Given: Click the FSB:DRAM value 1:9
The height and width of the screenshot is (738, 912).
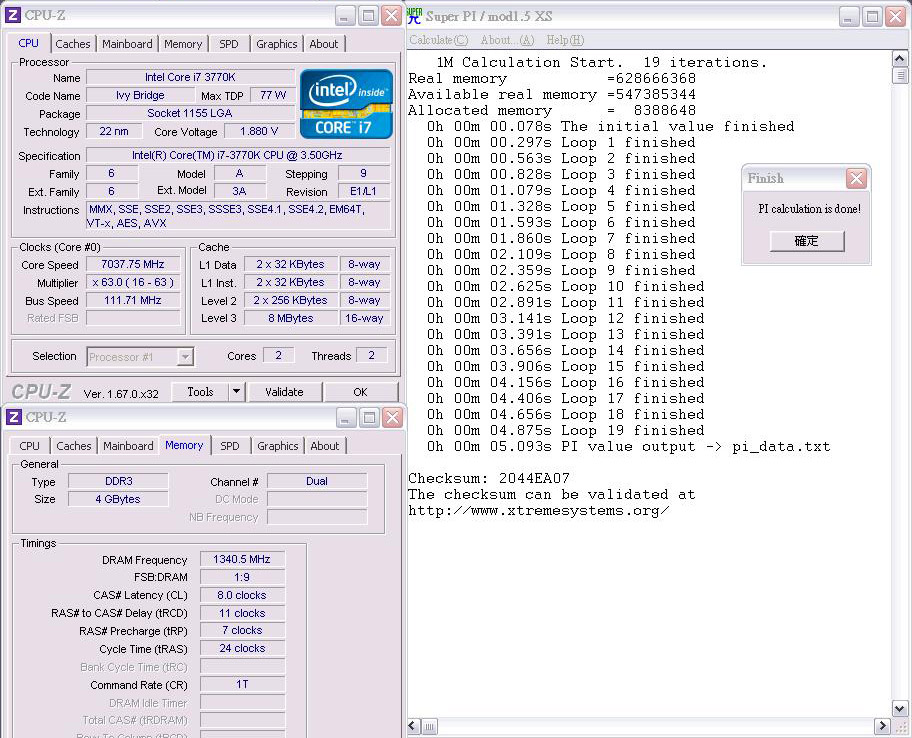Looking at the screenshot, I should point(242,577).
